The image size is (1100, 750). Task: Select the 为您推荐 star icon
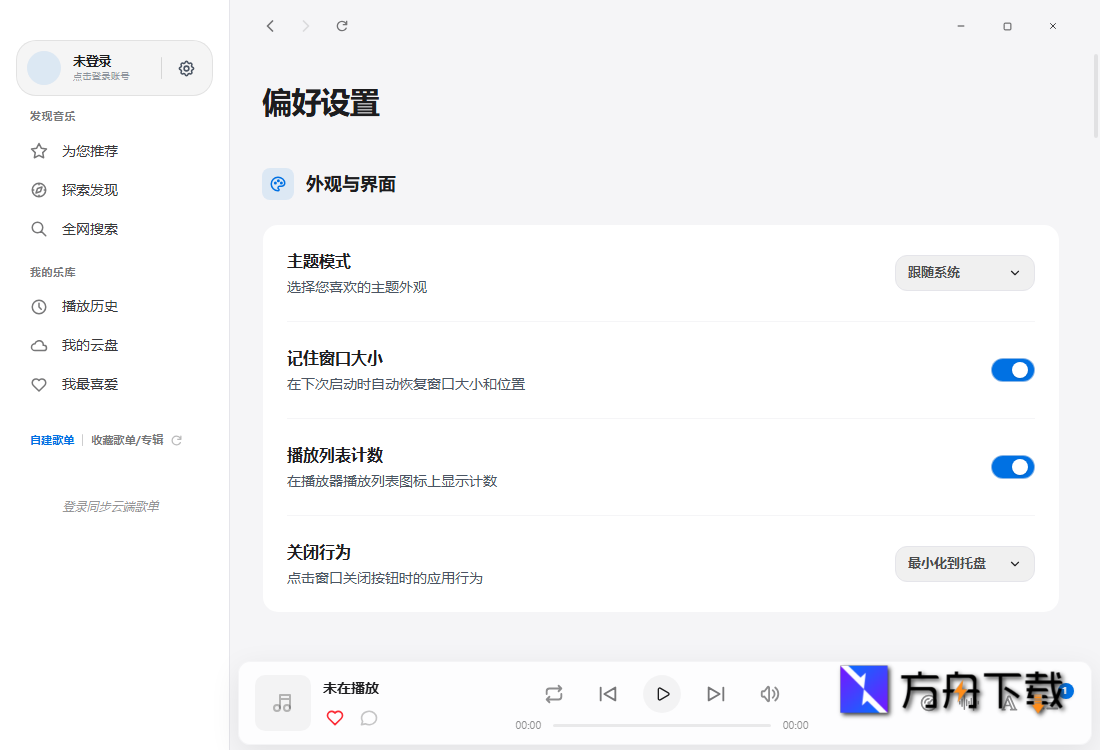point(39,150)
